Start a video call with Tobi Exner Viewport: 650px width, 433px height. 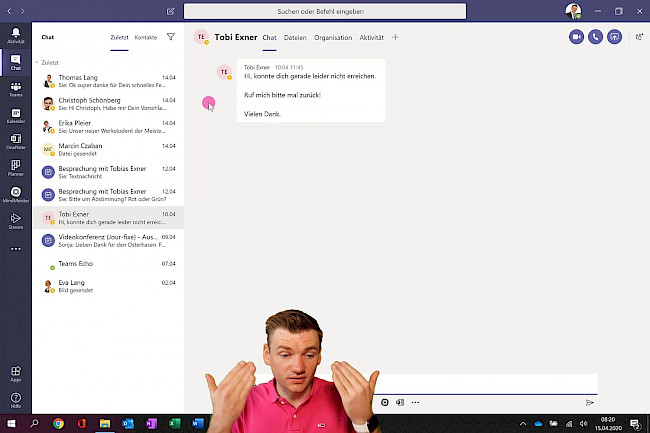click(x=576, y=37)
